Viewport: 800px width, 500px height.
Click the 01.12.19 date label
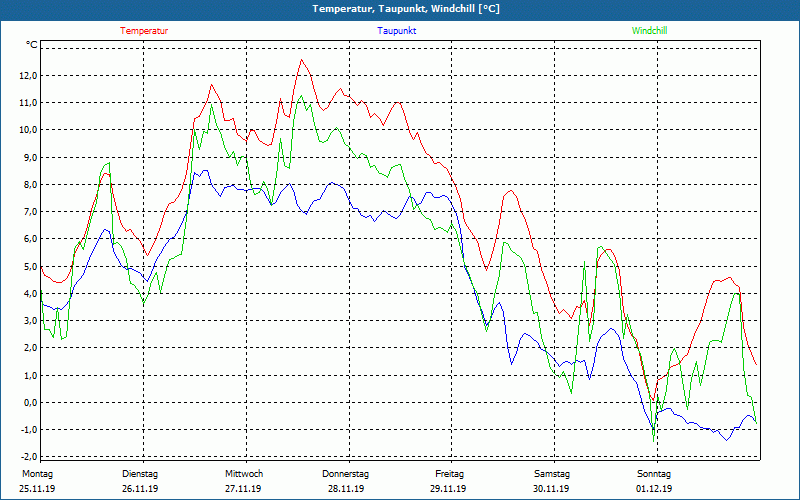654,489
